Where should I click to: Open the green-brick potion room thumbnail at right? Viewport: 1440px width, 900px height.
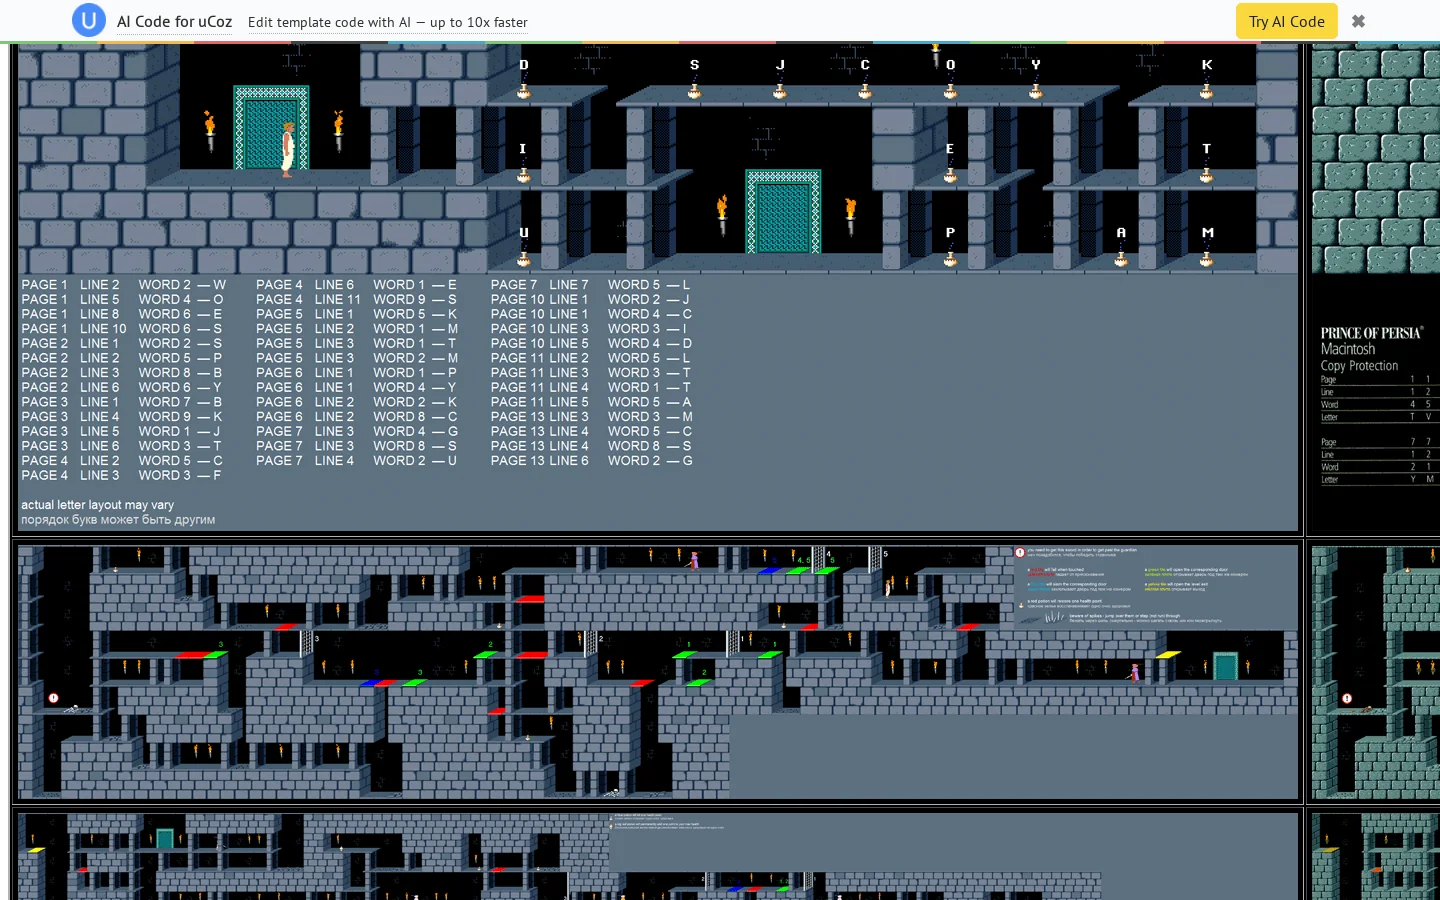click(x=1374, y=160)
